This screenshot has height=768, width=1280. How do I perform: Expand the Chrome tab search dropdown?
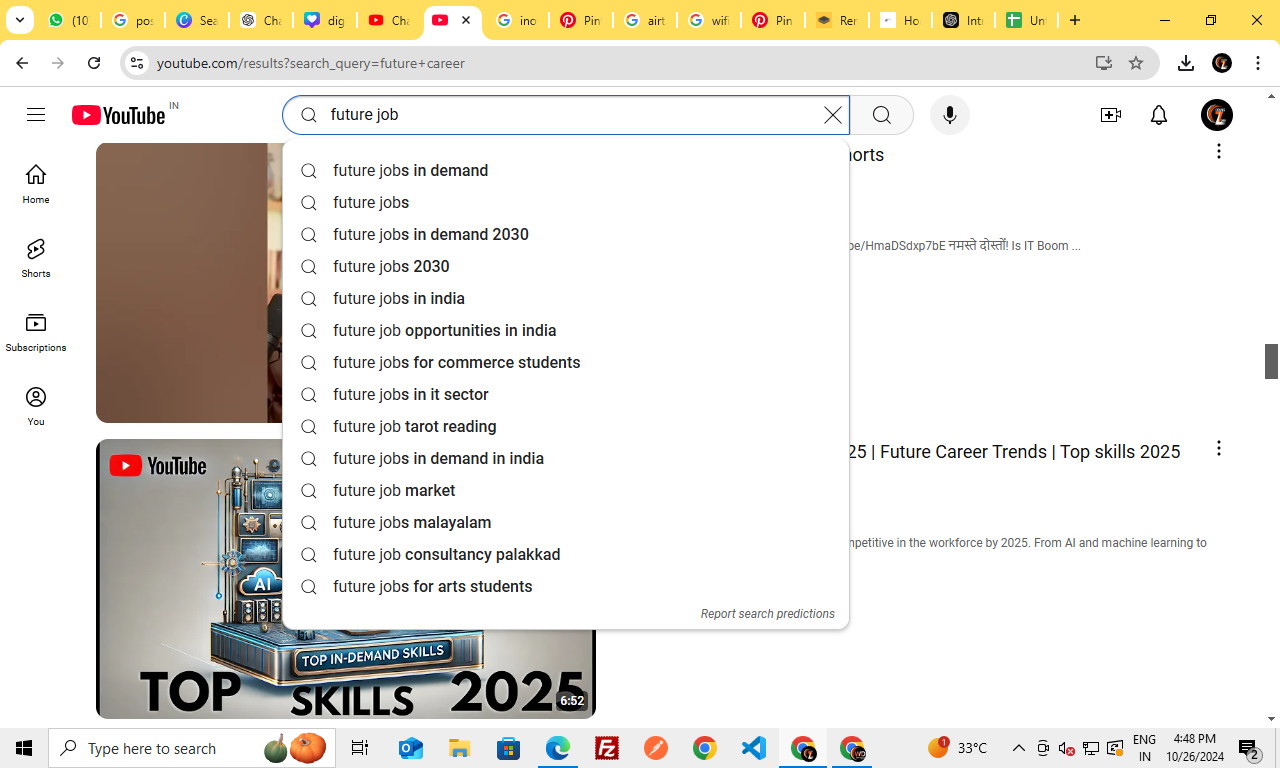pyautogui.click(x=20, y=20)
